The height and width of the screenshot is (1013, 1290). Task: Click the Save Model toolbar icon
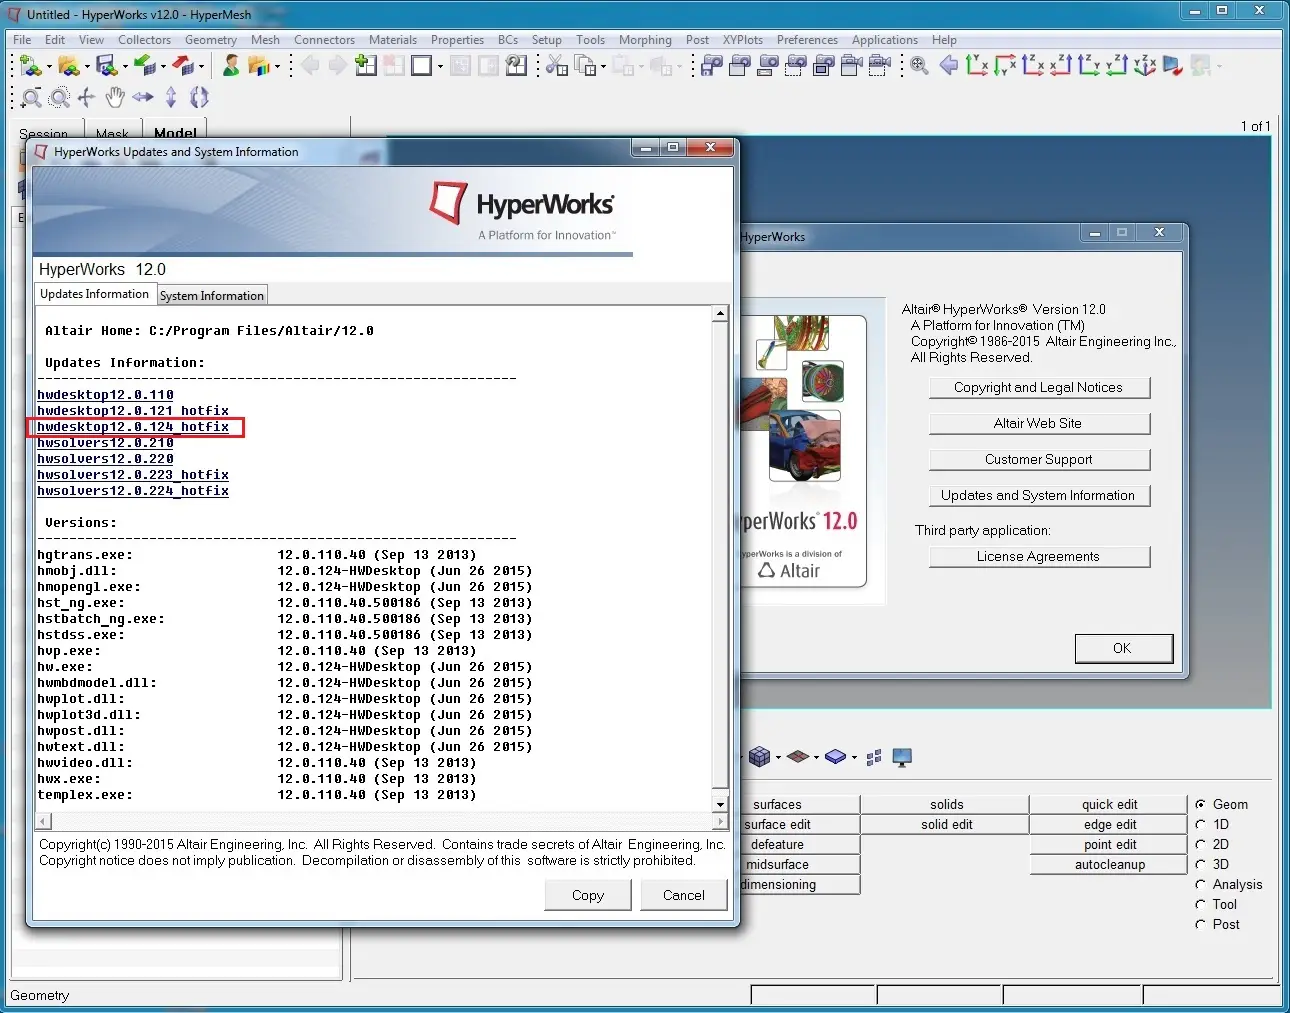click(x=106, y=66)
